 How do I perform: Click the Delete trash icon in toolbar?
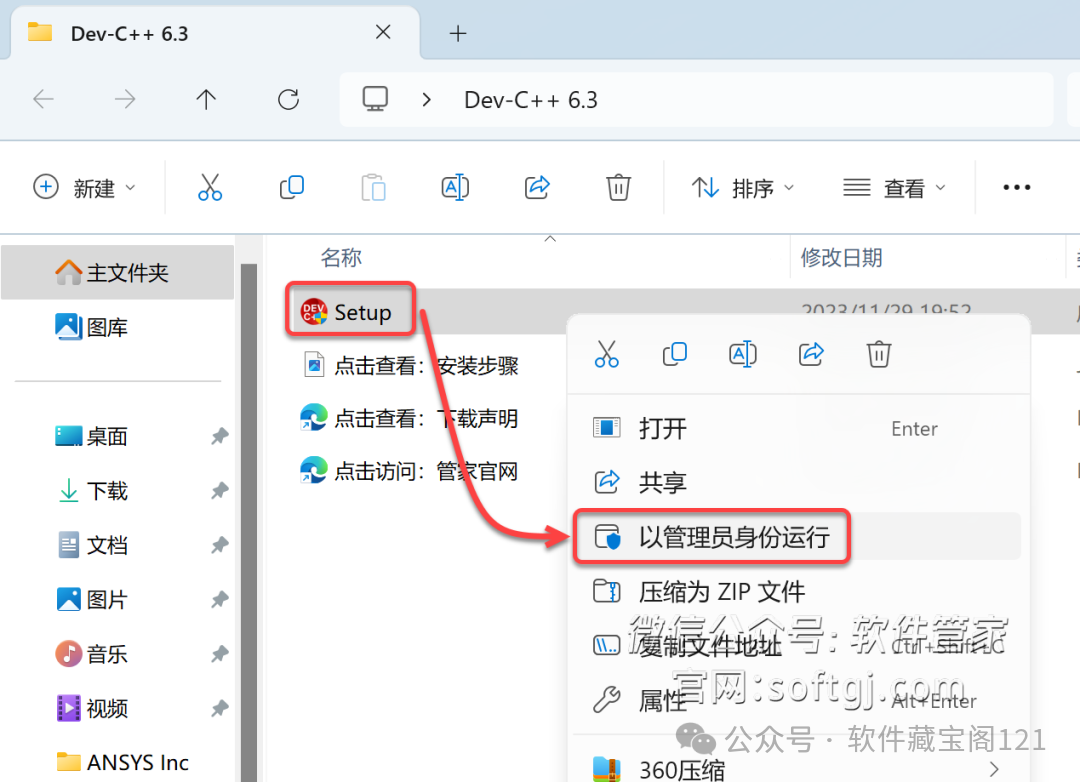tap(619, 187)
